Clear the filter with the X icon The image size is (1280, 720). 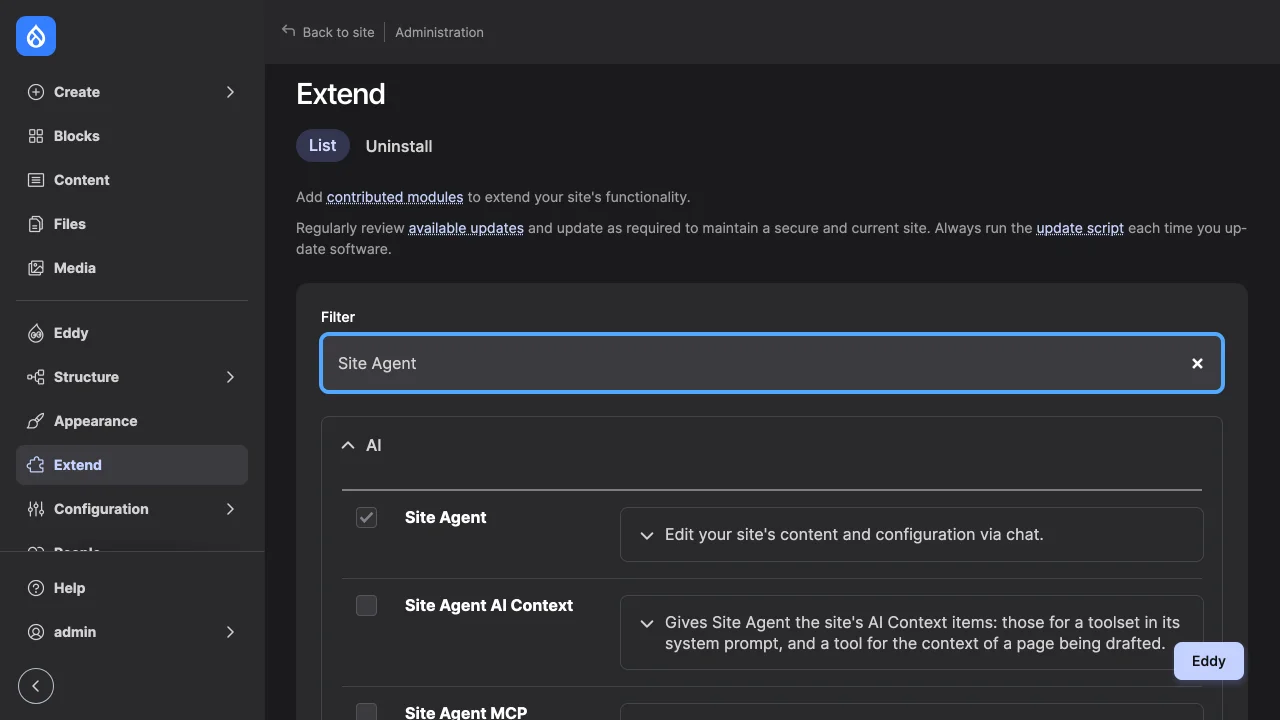[1197, 363]
